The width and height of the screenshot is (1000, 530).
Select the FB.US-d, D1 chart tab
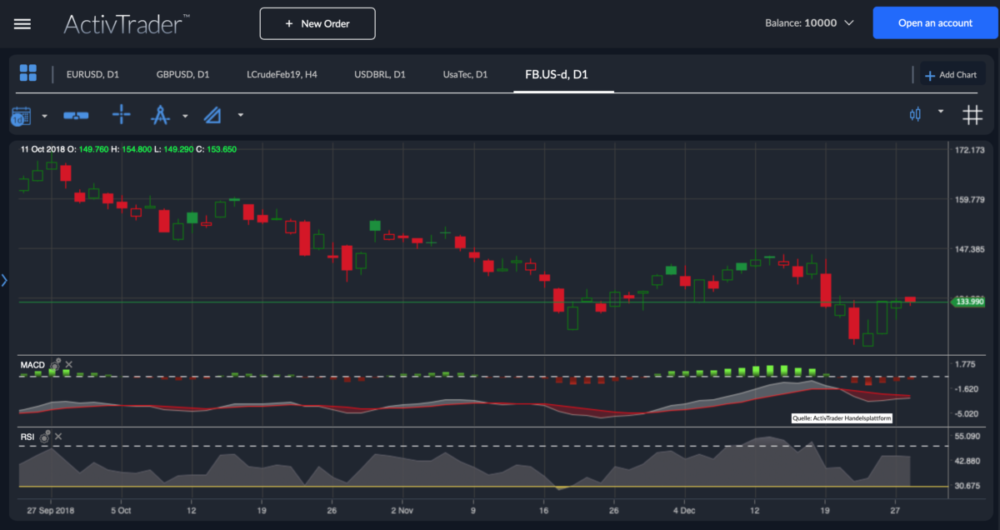(556, 75)
